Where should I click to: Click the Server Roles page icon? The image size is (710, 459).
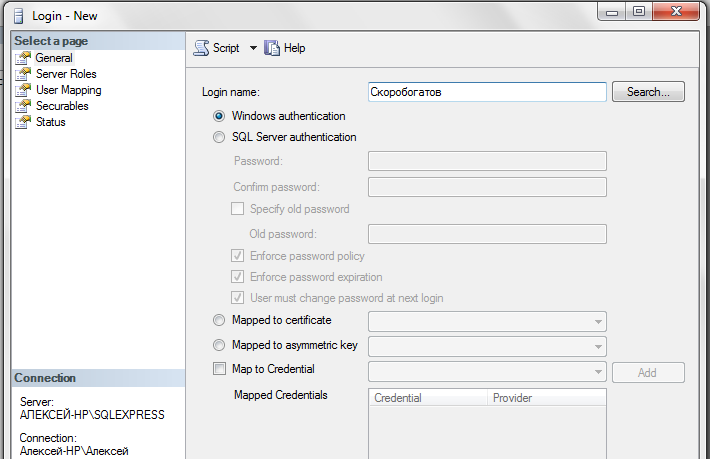(x=23, y=74)
